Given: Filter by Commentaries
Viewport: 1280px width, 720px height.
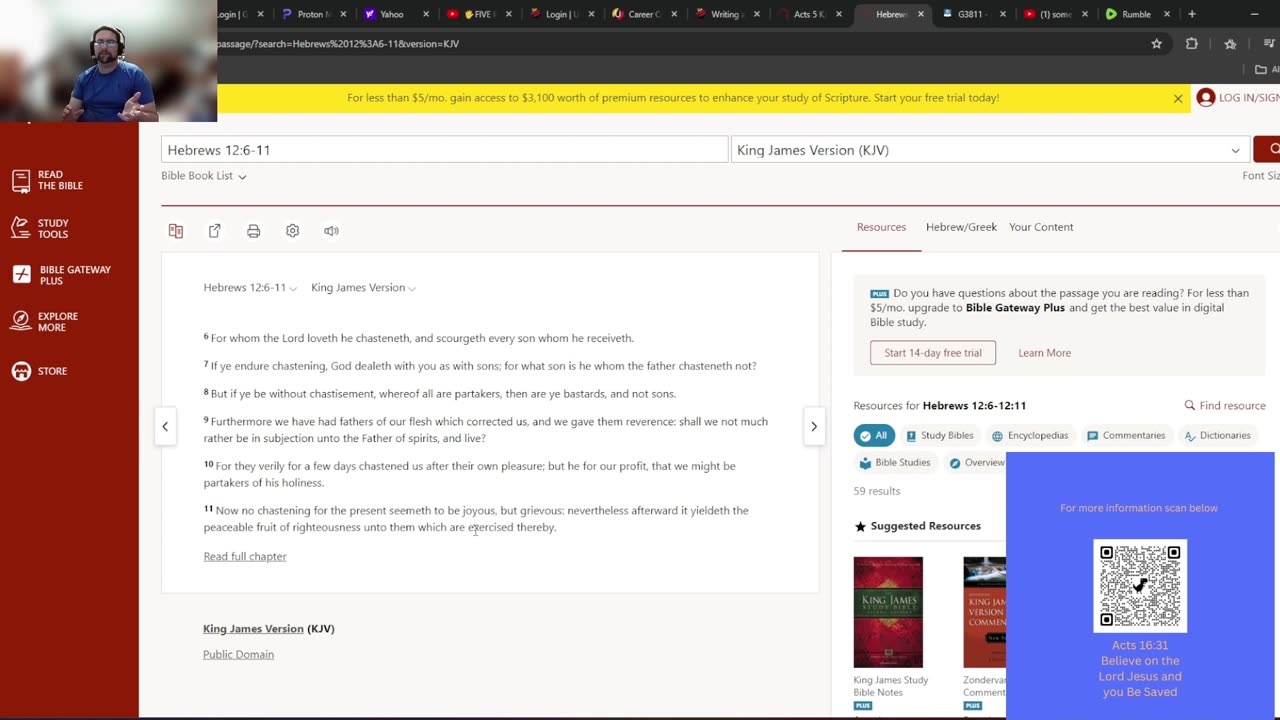Looking at the screenshot, I should pyautogui.click(x=1125, y=436).
